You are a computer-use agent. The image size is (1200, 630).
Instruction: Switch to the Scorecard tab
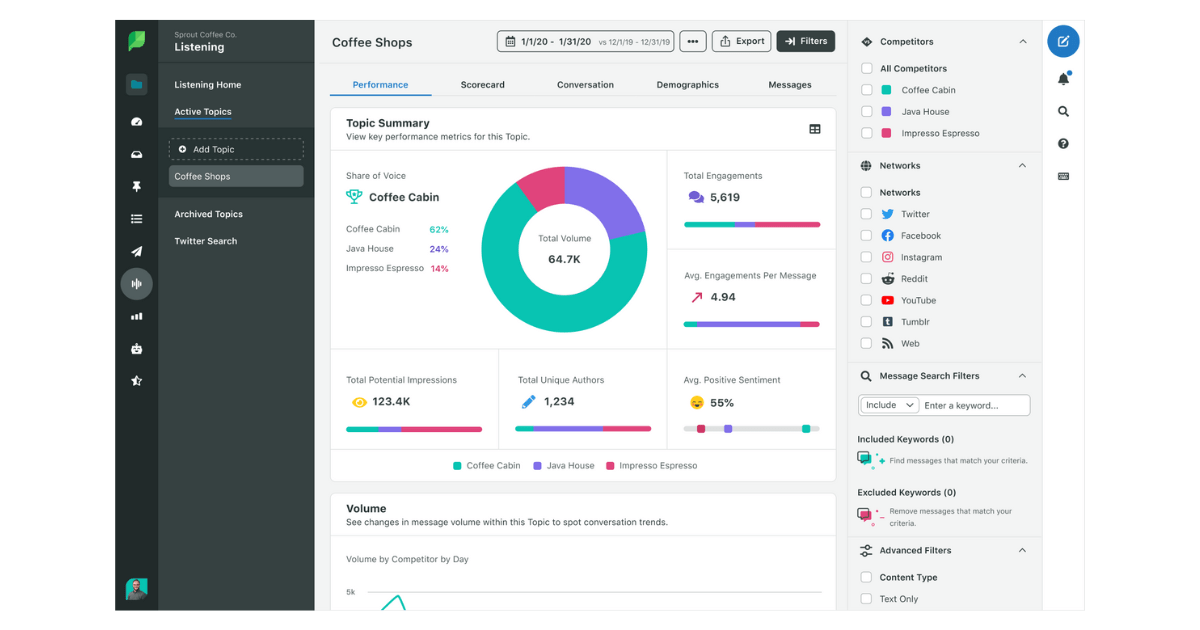point(483,85)
